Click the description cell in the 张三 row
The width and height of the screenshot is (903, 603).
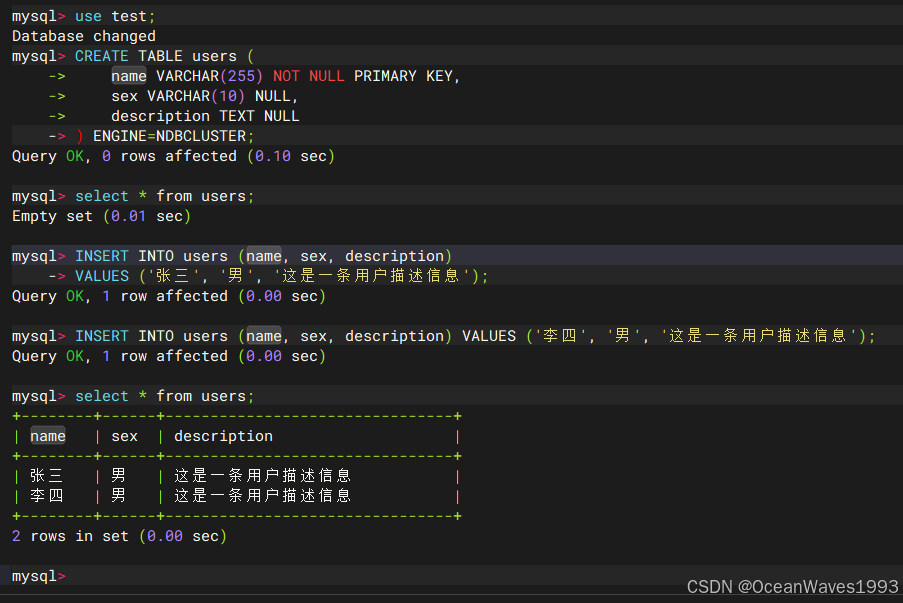click(x=263, y=476)
